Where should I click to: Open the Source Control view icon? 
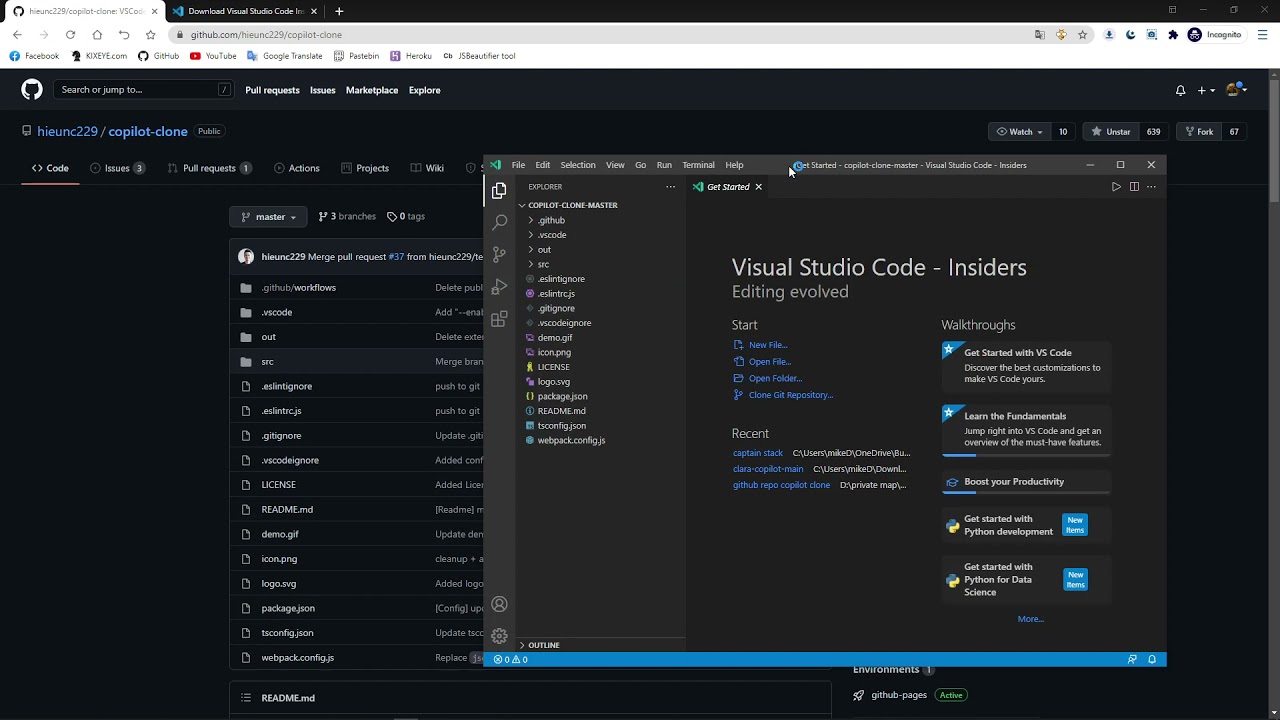pos(499,254)
